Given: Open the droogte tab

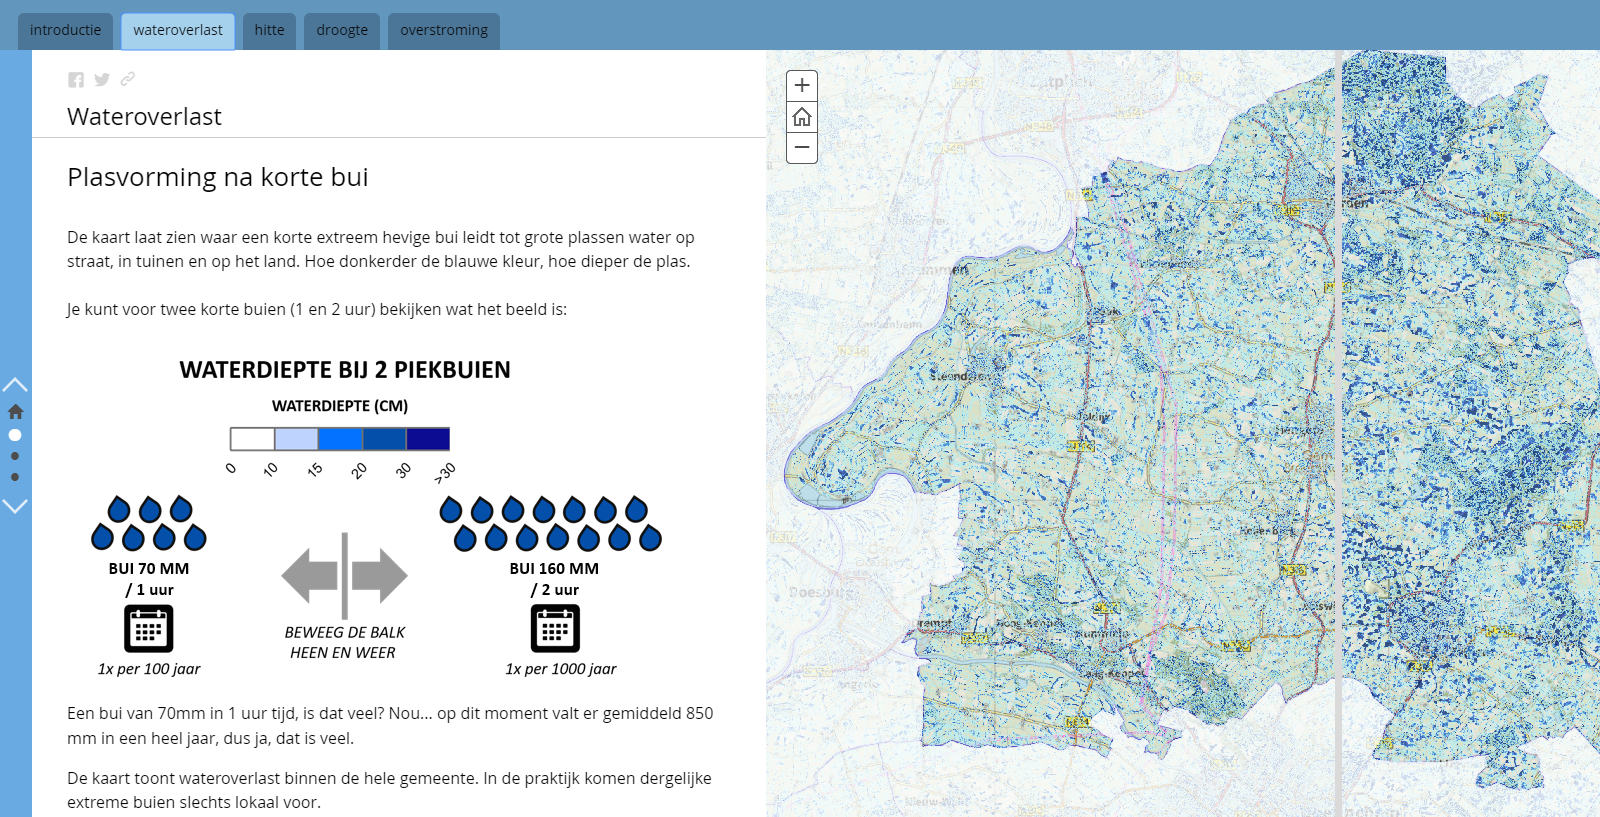Looking at the screenshot, I should pyautogui.click(x=342, y=31).
